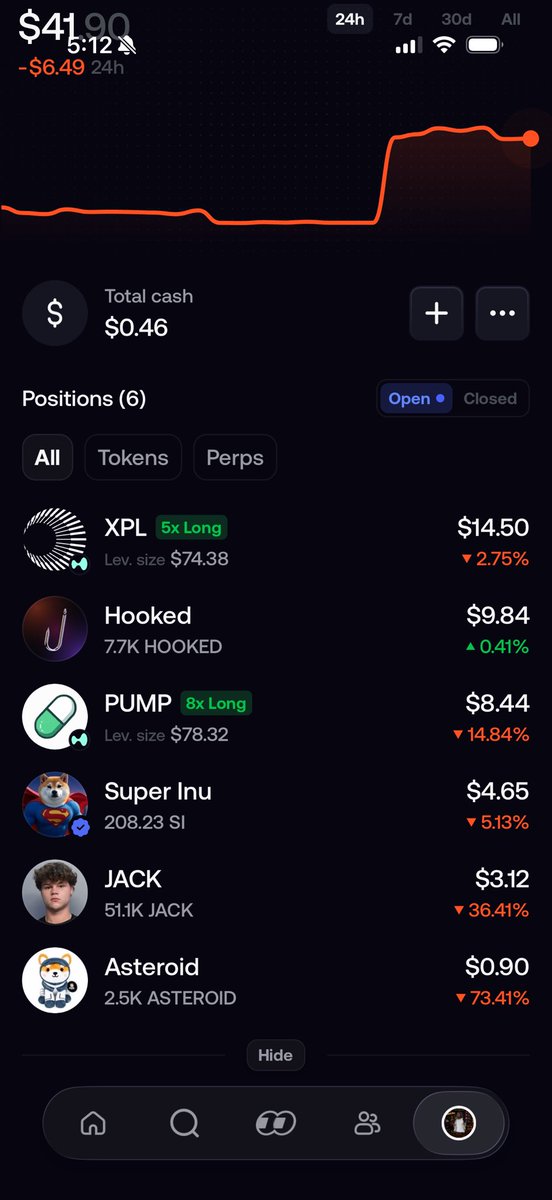Open the Search magnifier in bottom navigation
Screen dimensions: 552x1200
(185, 1123)
